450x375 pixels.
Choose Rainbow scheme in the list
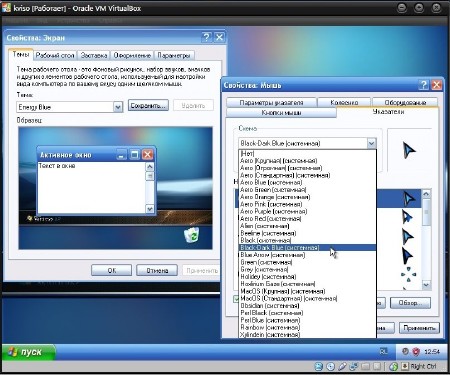tap(307, 327)
